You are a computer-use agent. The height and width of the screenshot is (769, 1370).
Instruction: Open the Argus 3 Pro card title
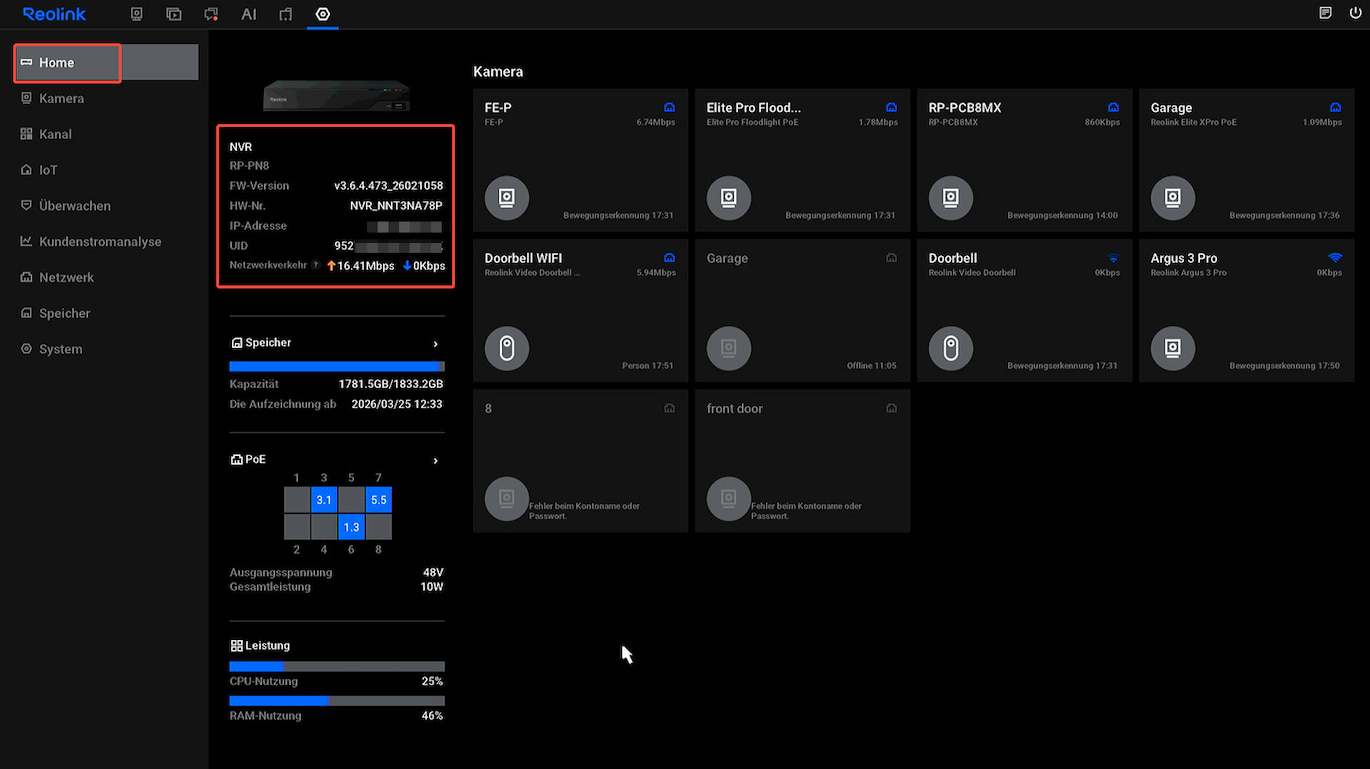click(x=1184, y=258)
